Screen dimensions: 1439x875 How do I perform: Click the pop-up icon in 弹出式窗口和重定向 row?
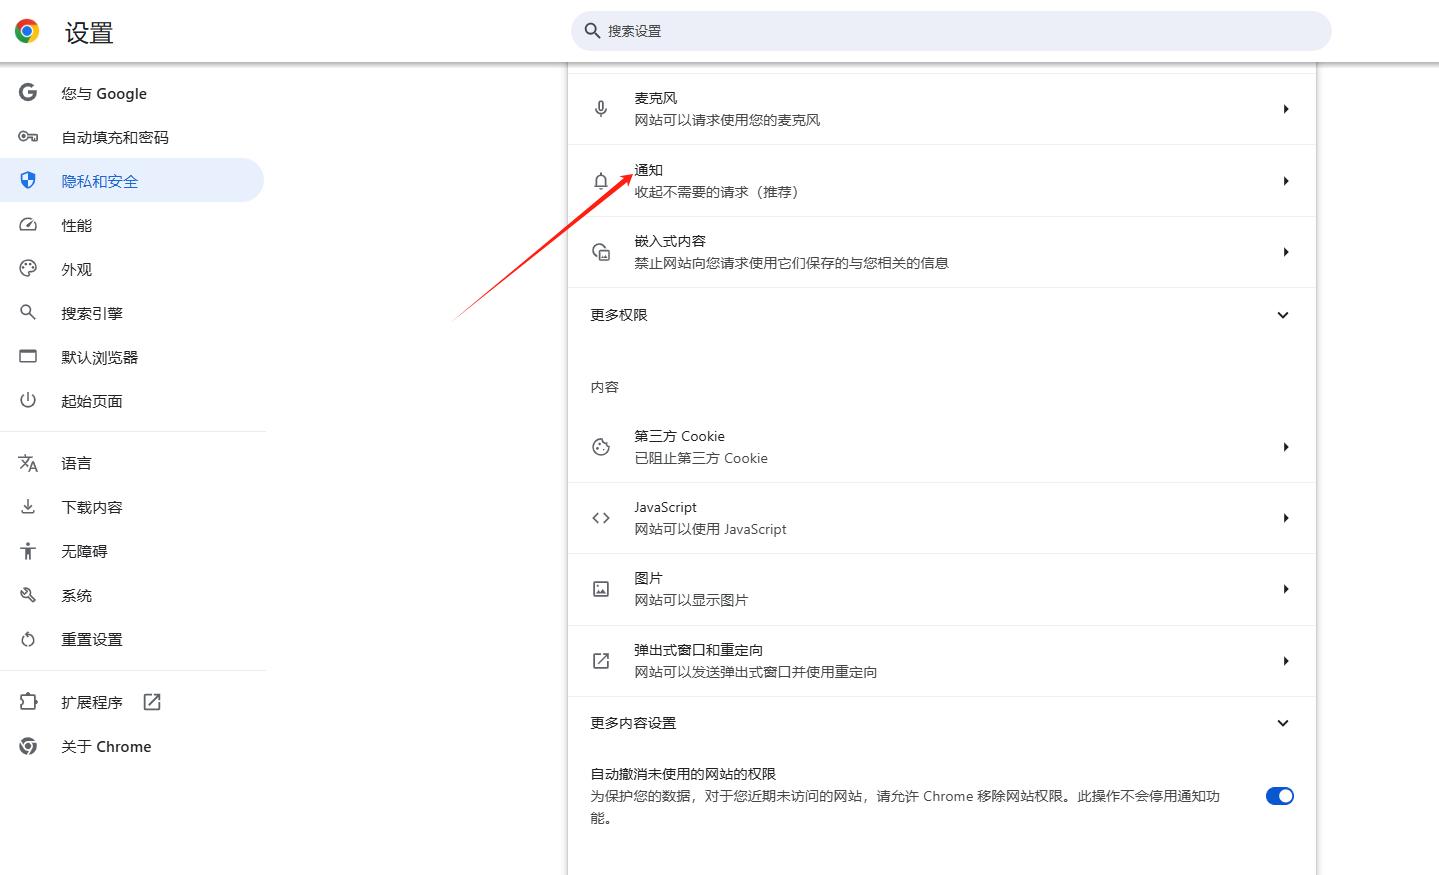pyautogui.click(x=601, y=661)
